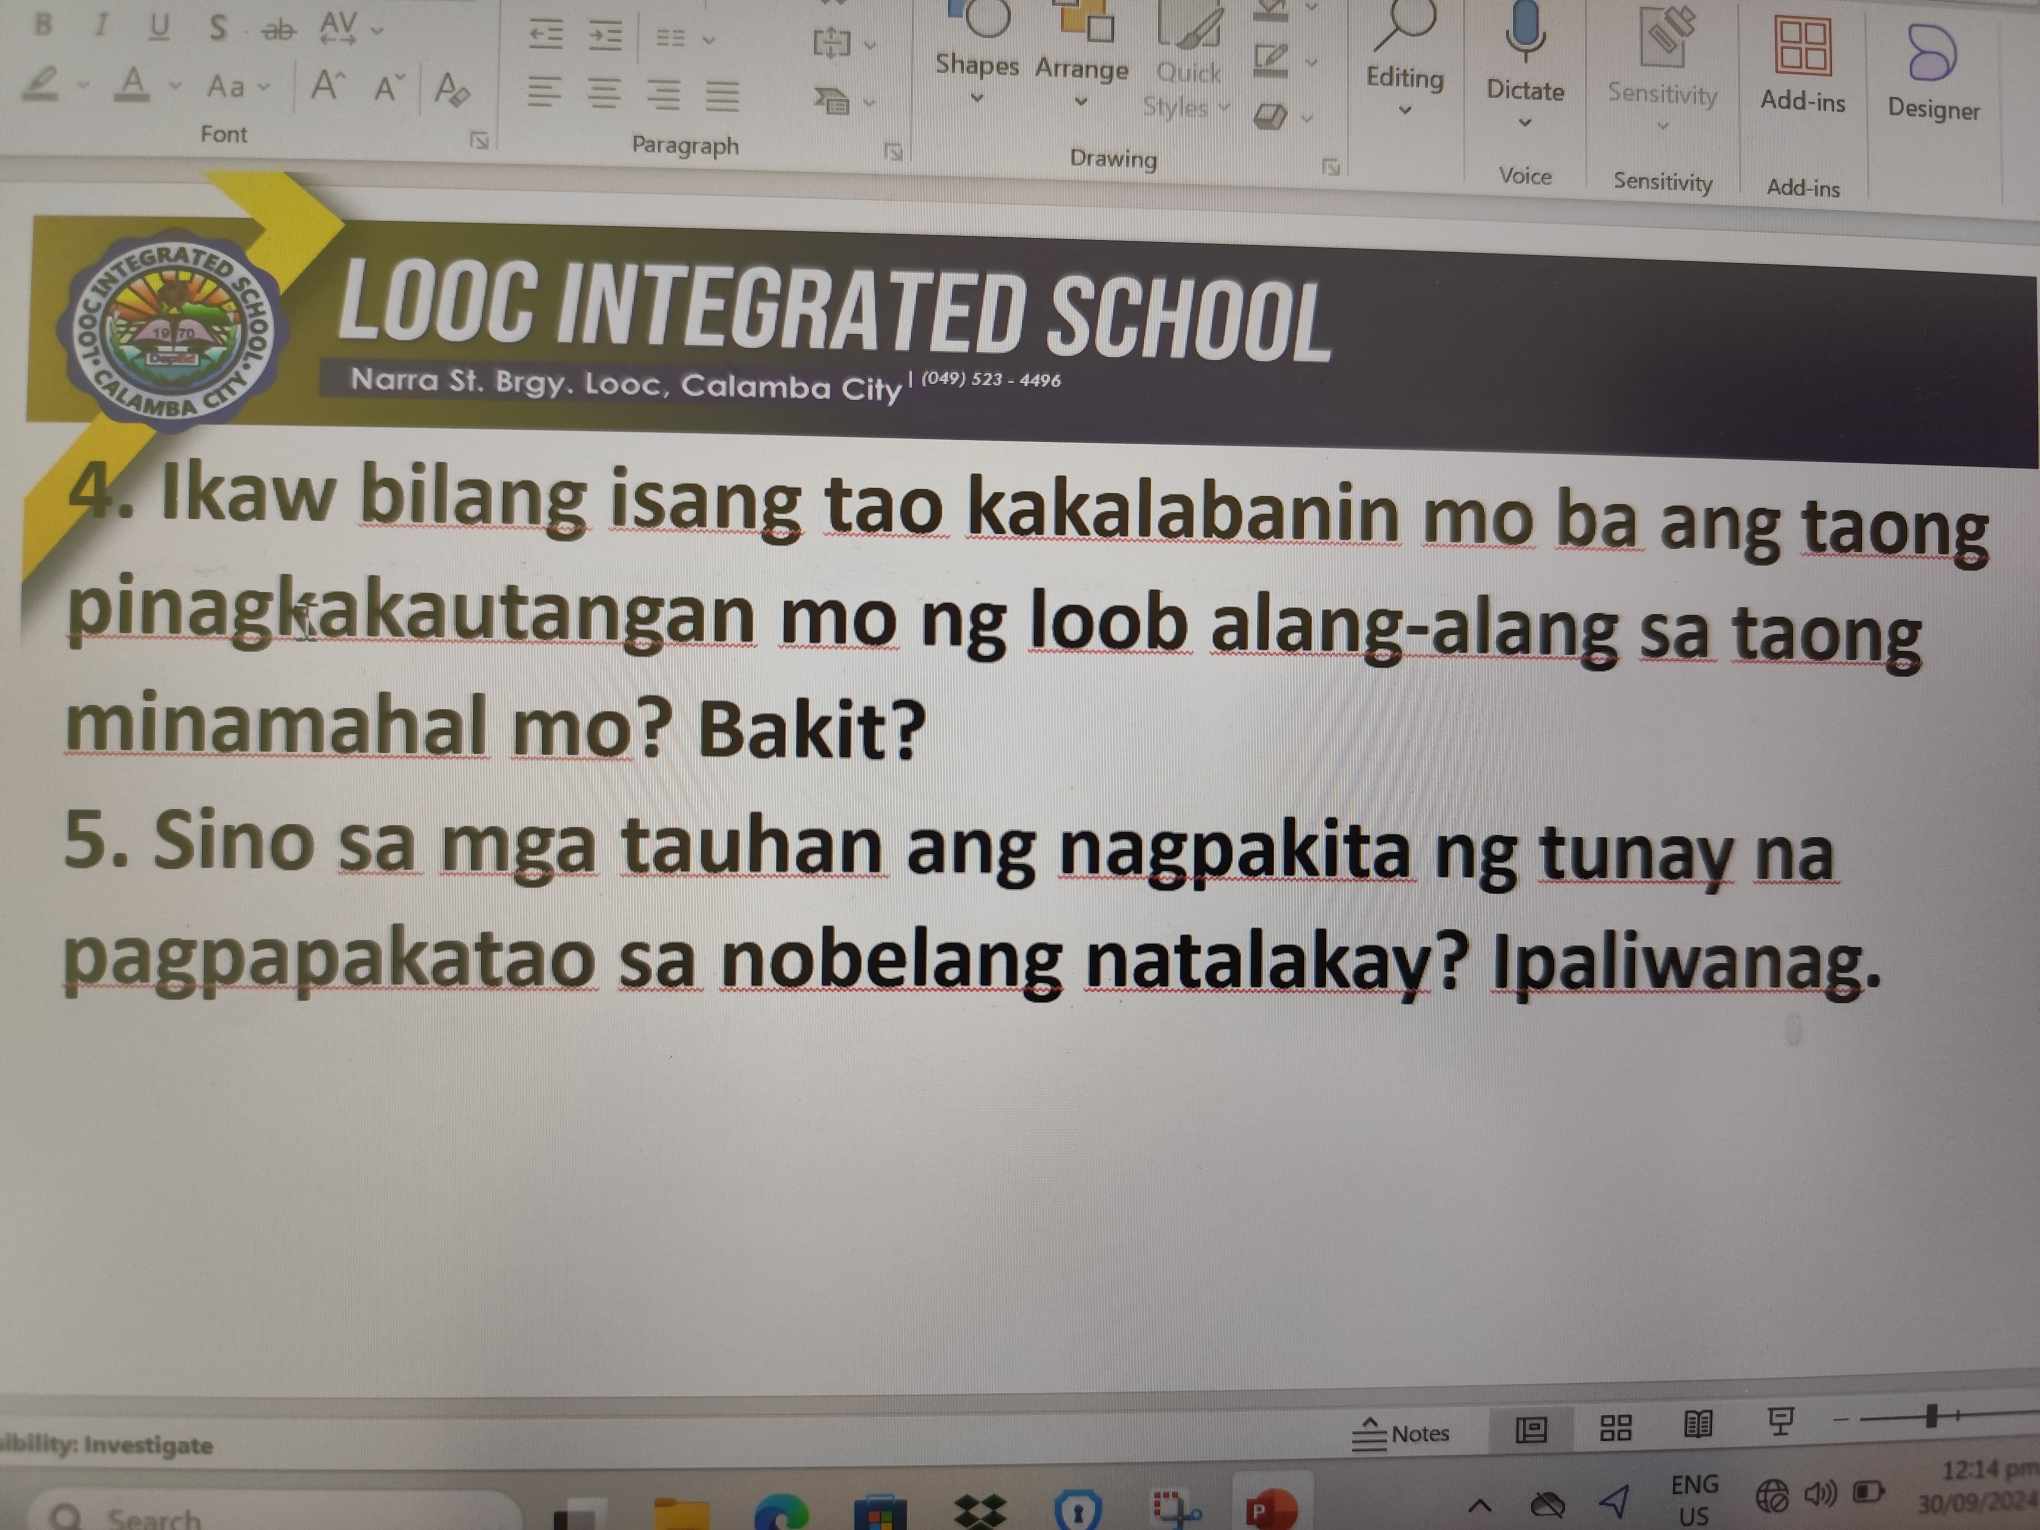Open Align Text vertical options

[x=843, y=43]
